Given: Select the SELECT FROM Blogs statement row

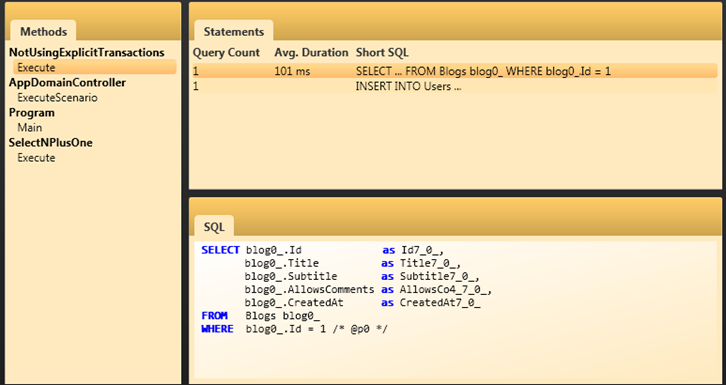Looking at the screenshot, I should [455, 71].
